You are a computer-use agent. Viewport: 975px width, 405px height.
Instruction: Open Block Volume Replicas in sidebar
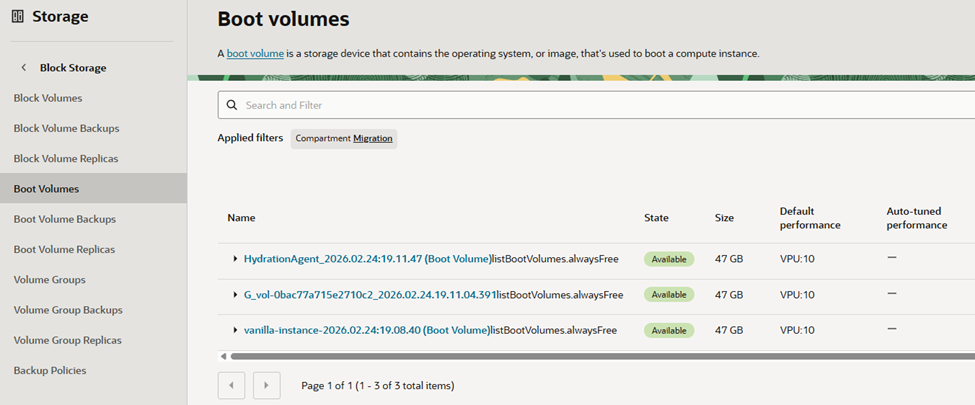click(x=66, y=158)
